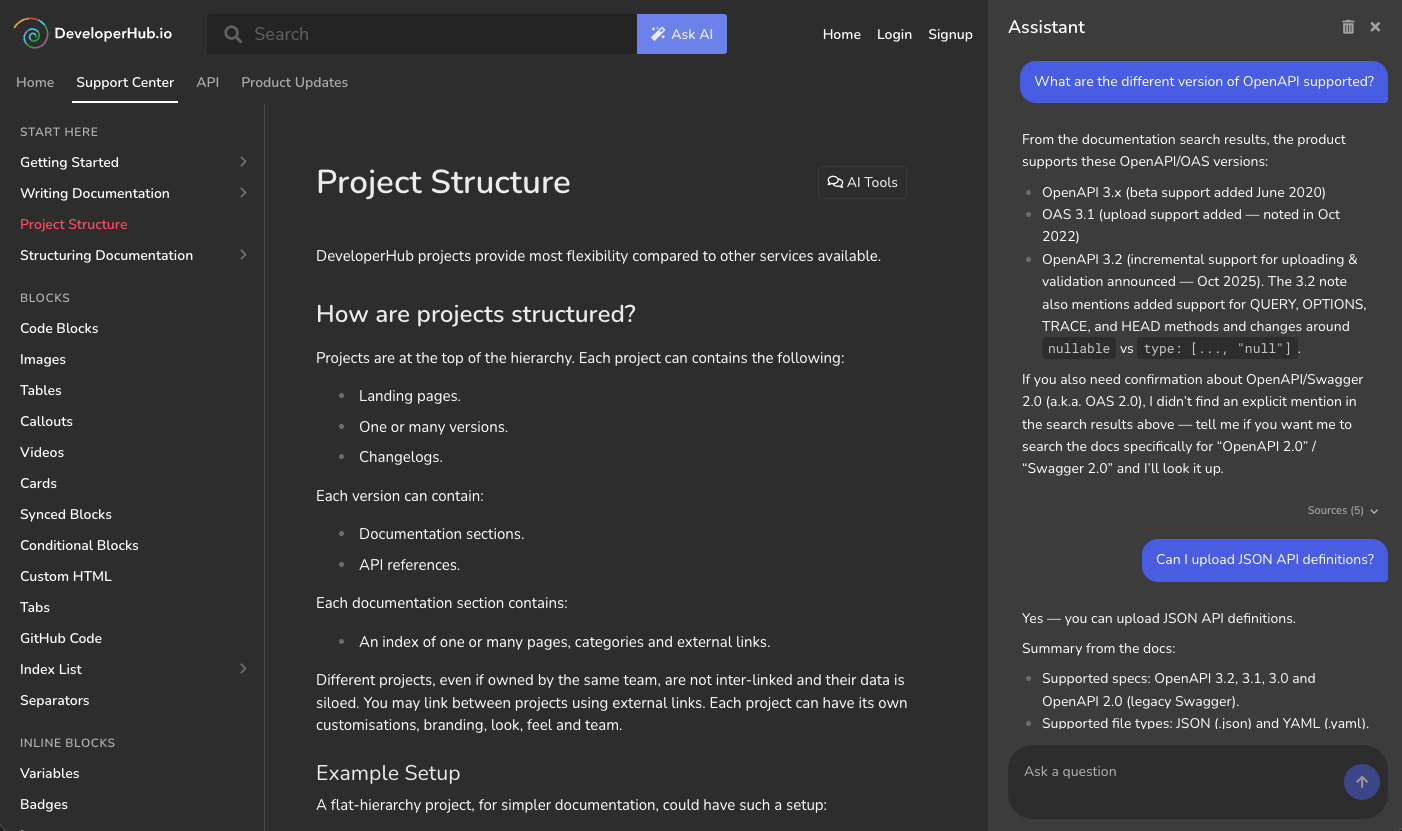
Task: Expand the Structuring Documentation chevron
Action: [243, 255]
